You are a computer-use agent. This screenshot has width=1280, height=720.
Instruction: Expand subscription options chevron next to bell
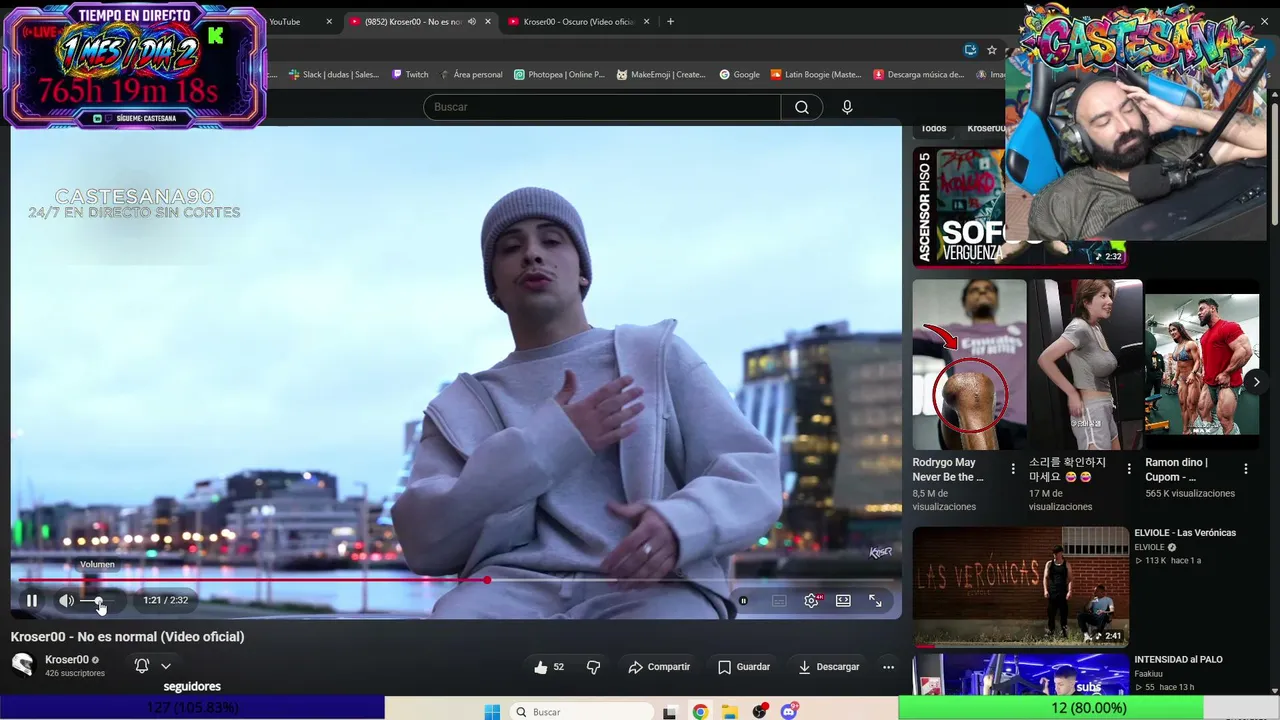point(166,666)
